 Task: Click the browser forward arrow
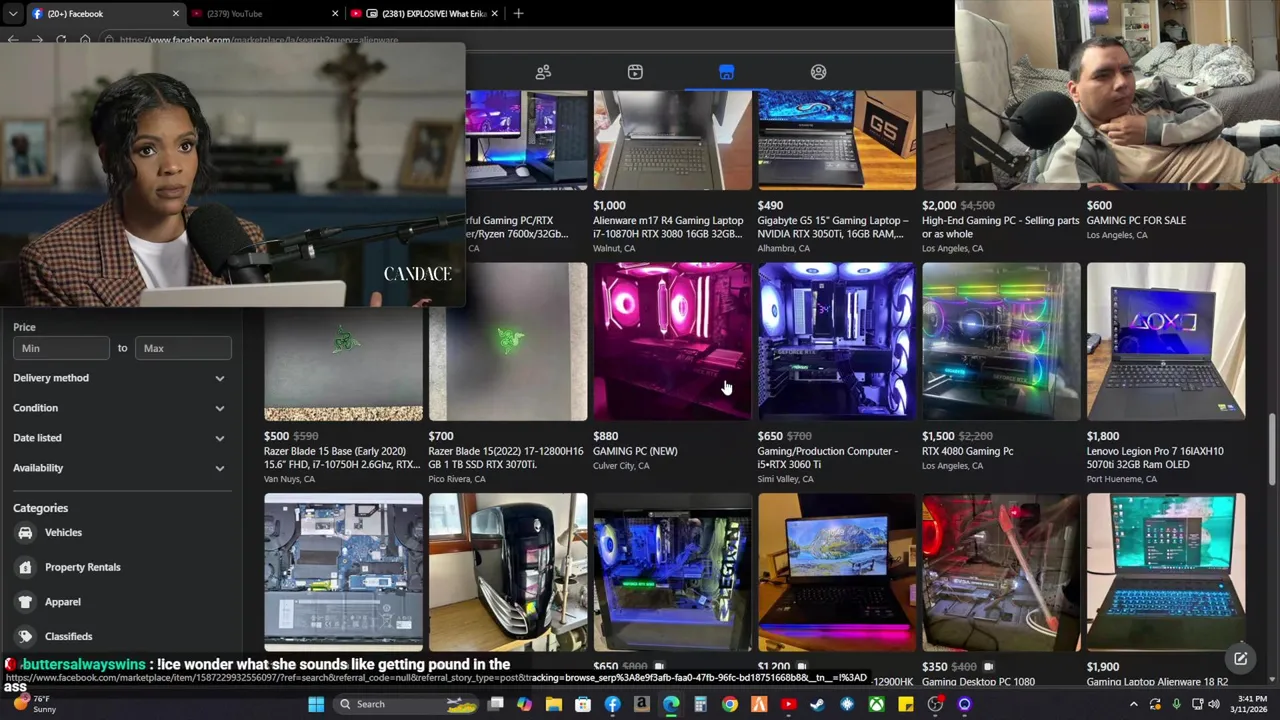[x=37, y=40]
